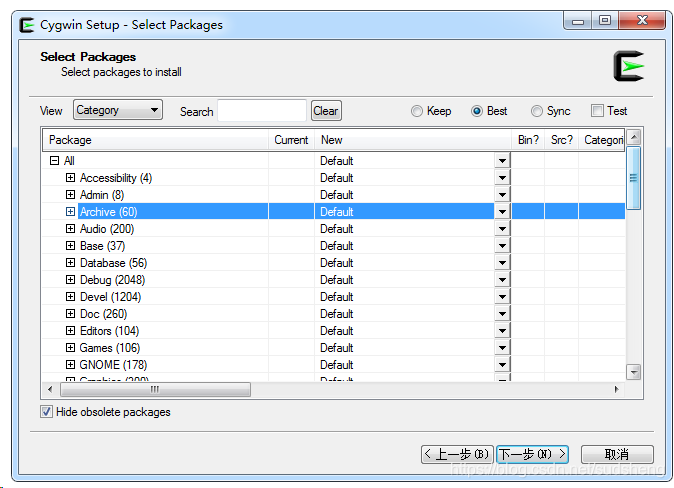The image size is (674, 488).
Task: Expand the Admin (8) category
Action: tap(70, 195)
